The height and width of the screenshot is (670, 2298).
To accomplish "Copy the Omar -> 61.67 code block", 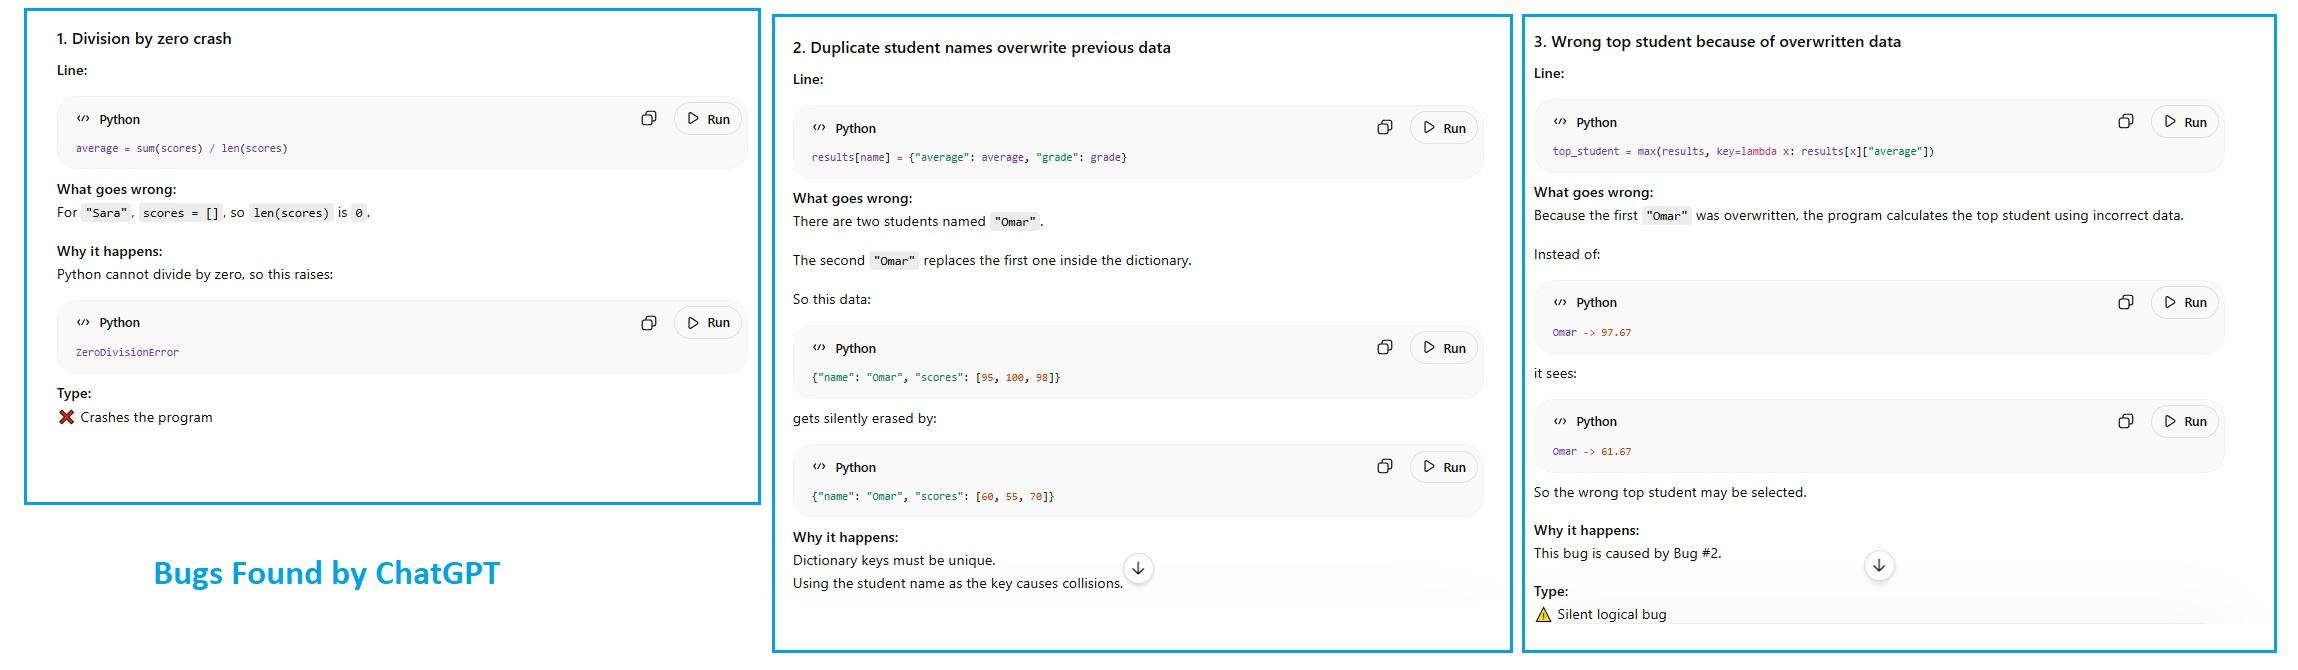I will 2126,421.
